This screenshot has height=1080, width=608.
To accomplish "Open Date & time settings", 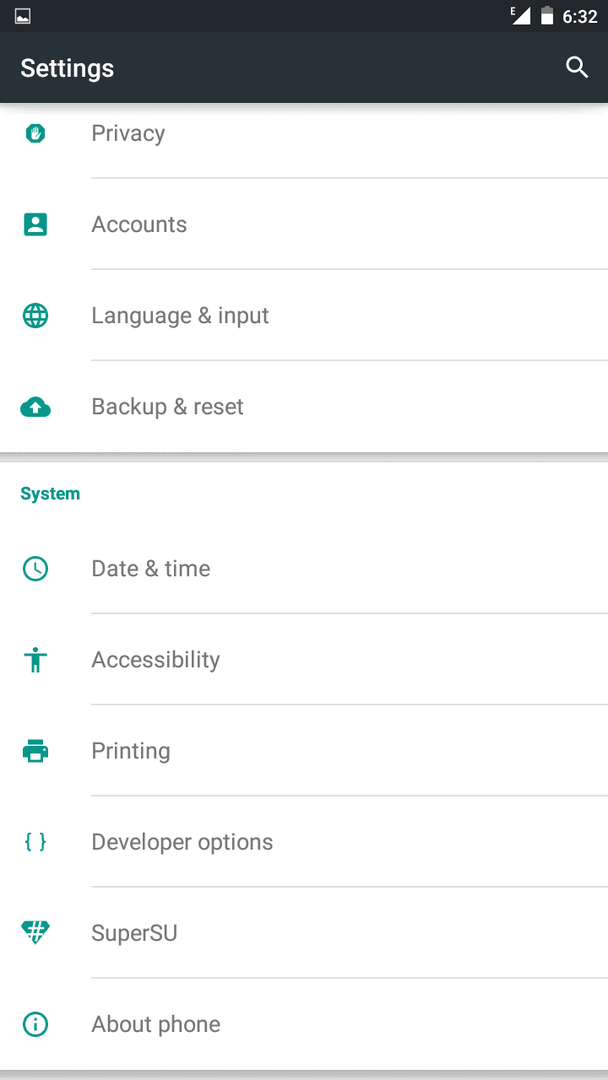I will [304, 568].
